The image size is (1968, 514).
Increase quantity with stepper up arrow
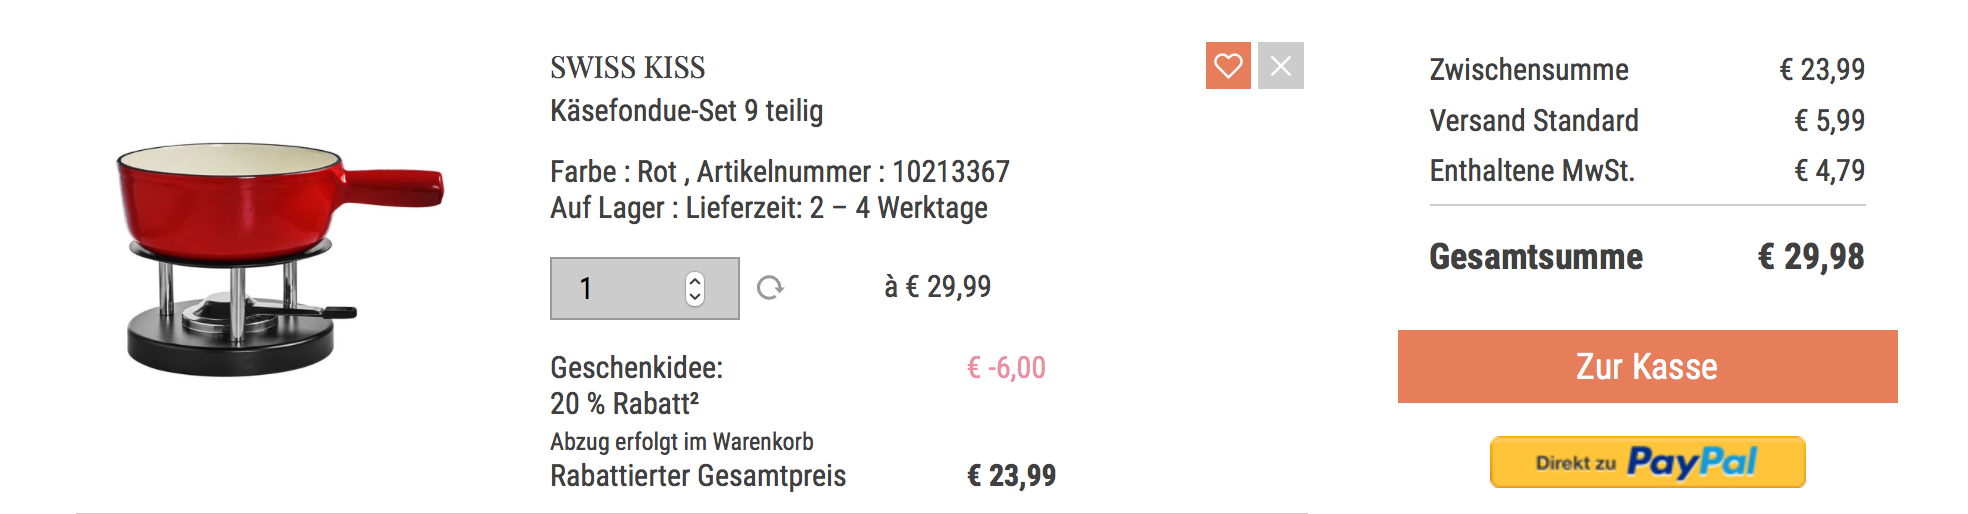pyautogui.click(x=695, y=280)
